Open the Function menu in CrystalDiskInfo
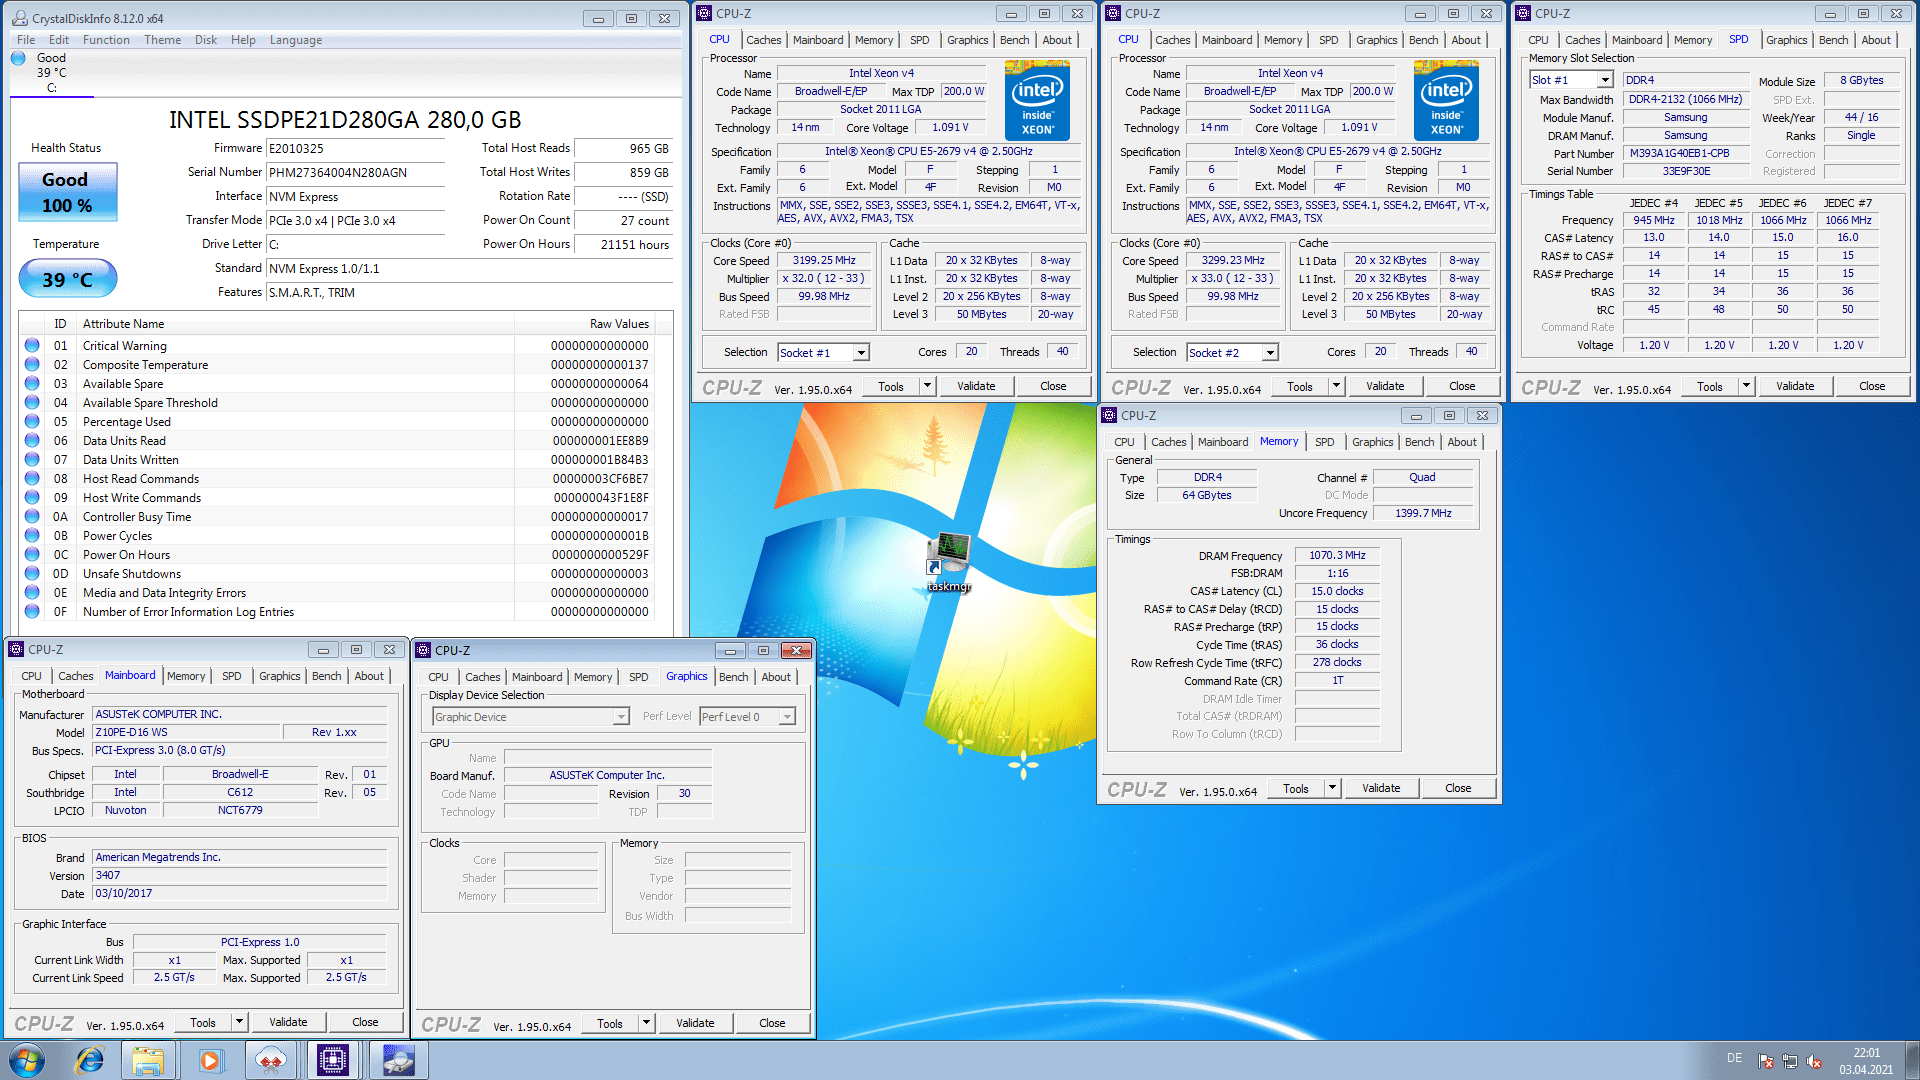This screenshot has width=1920, height=1080. 106,40
